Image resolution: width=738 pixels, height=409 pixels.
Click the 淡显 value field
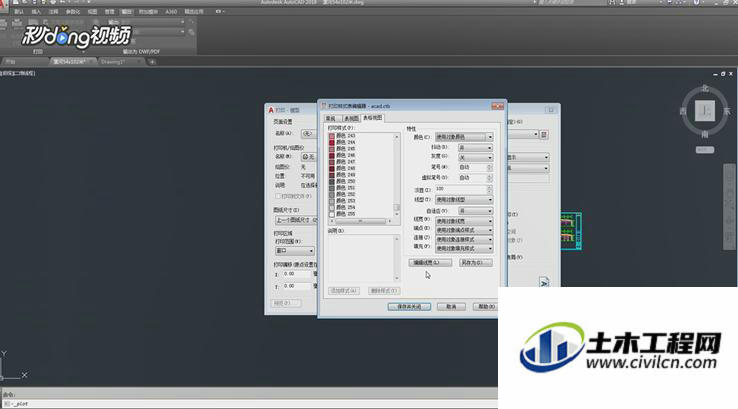[460, 189]
